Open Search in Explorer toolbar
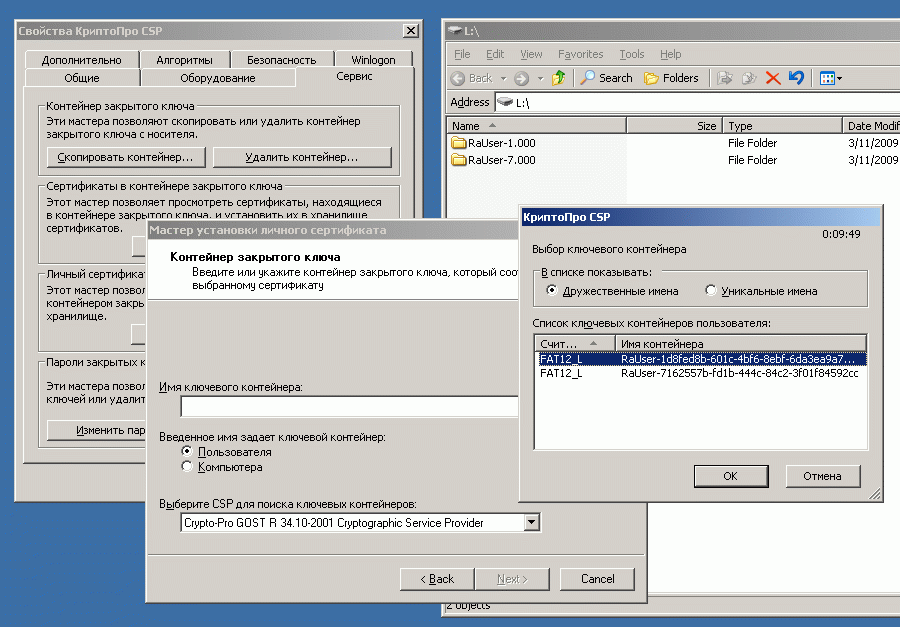Viewport: 900px width, 627px height. tap(606, 78)
